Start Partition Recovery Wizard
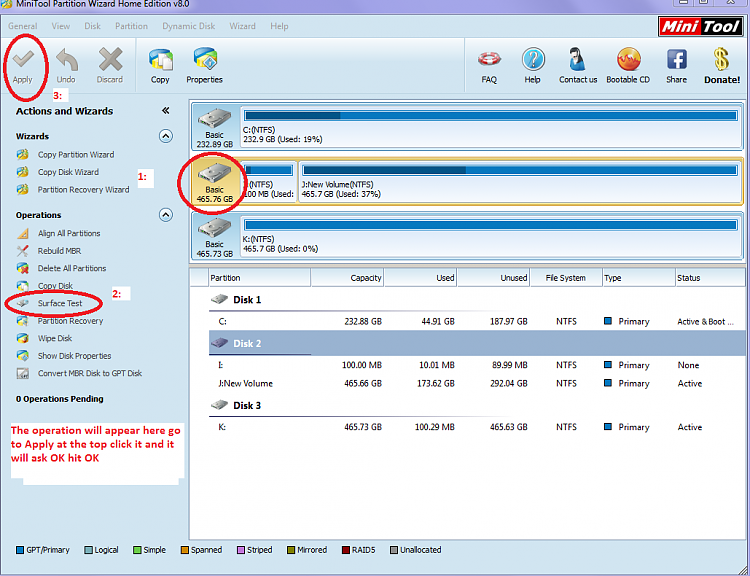 point(83,189)
